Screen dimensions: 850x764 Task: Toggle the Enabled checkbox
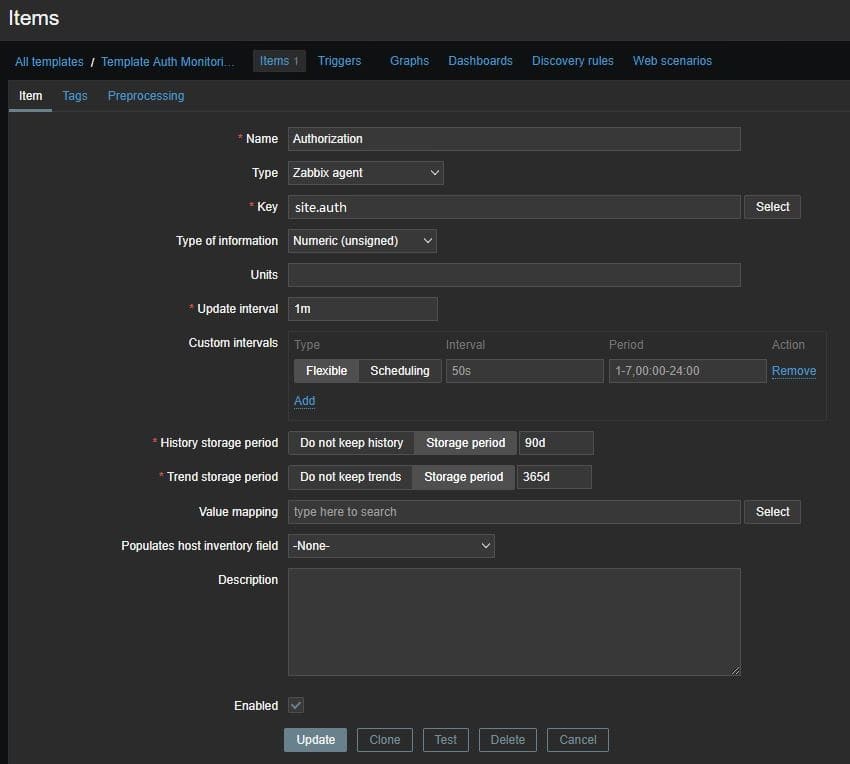pos(296,705)
